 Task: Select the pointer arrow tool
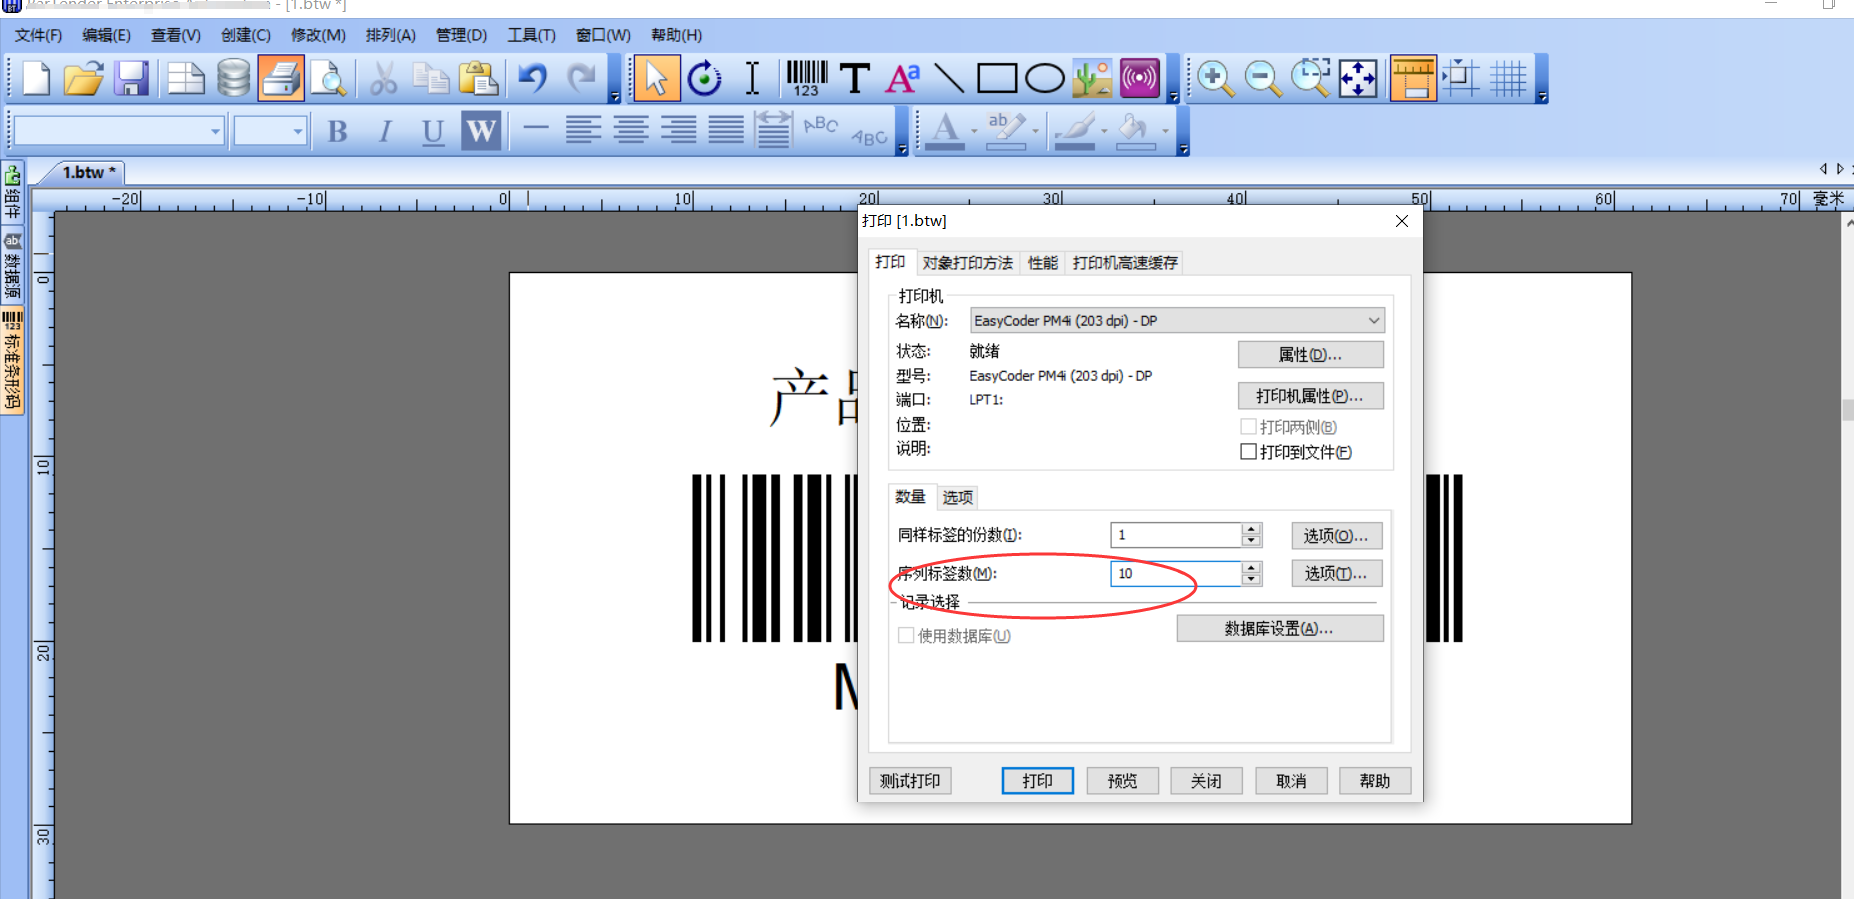(x=656, y=78)
